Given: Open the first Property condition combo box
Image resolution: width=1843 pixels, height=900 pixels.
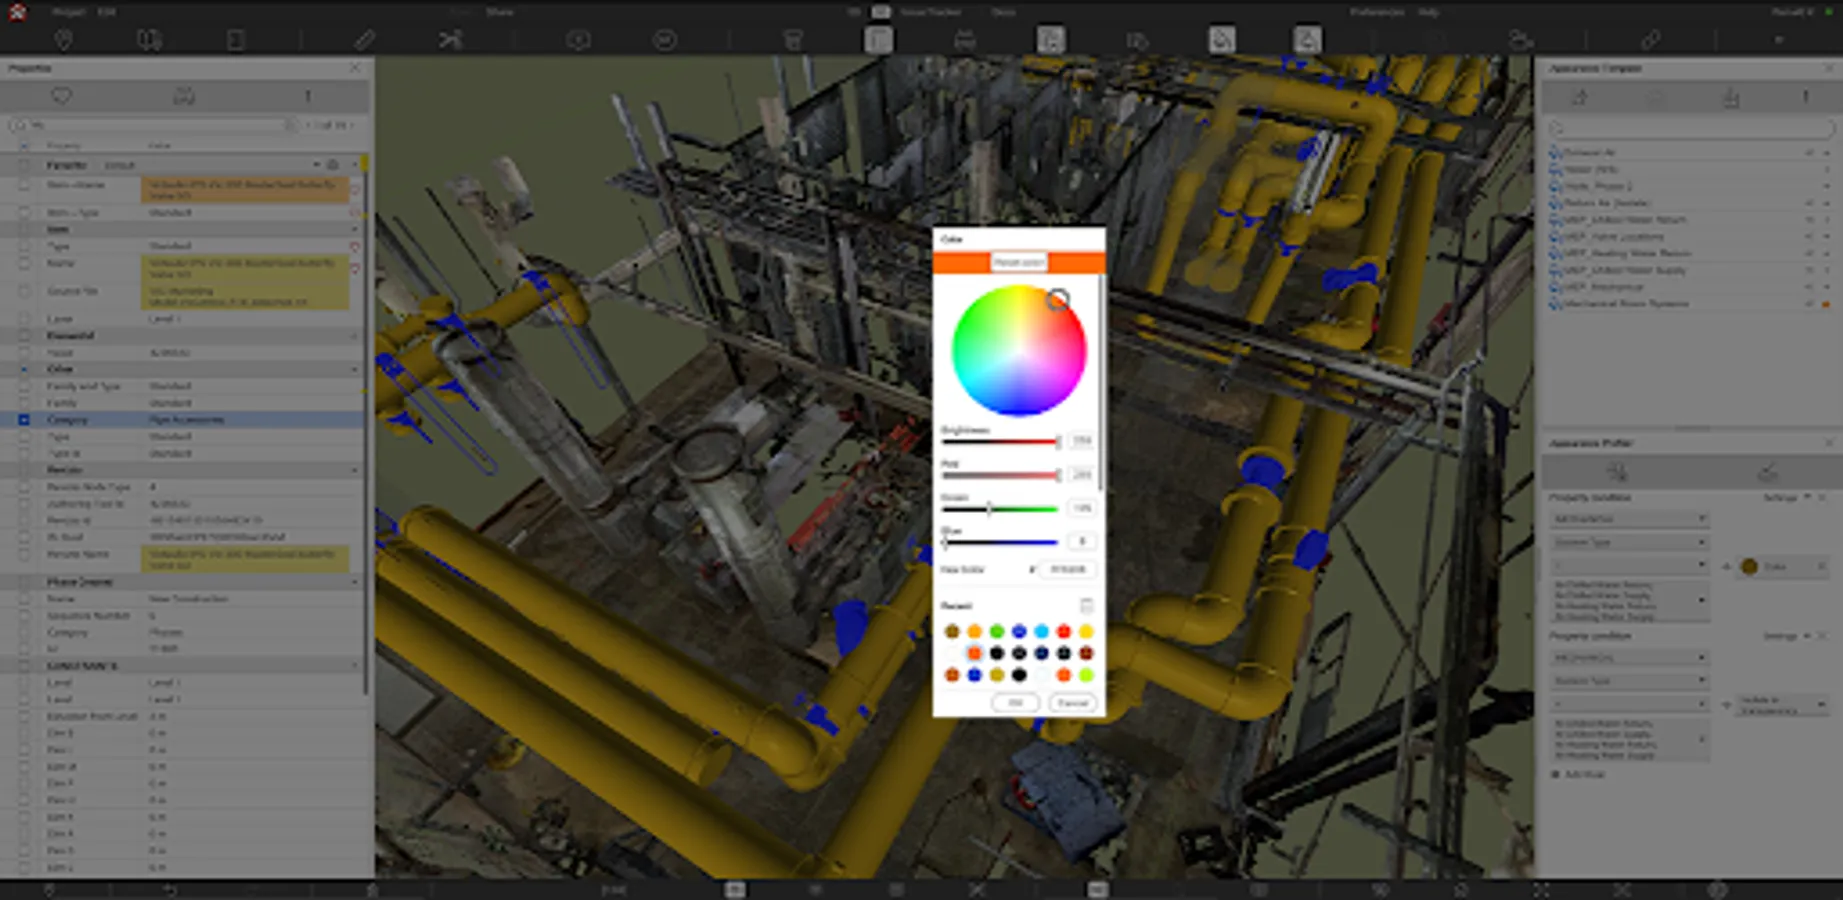Looking at the screenshot, I should click(1628, 518).
